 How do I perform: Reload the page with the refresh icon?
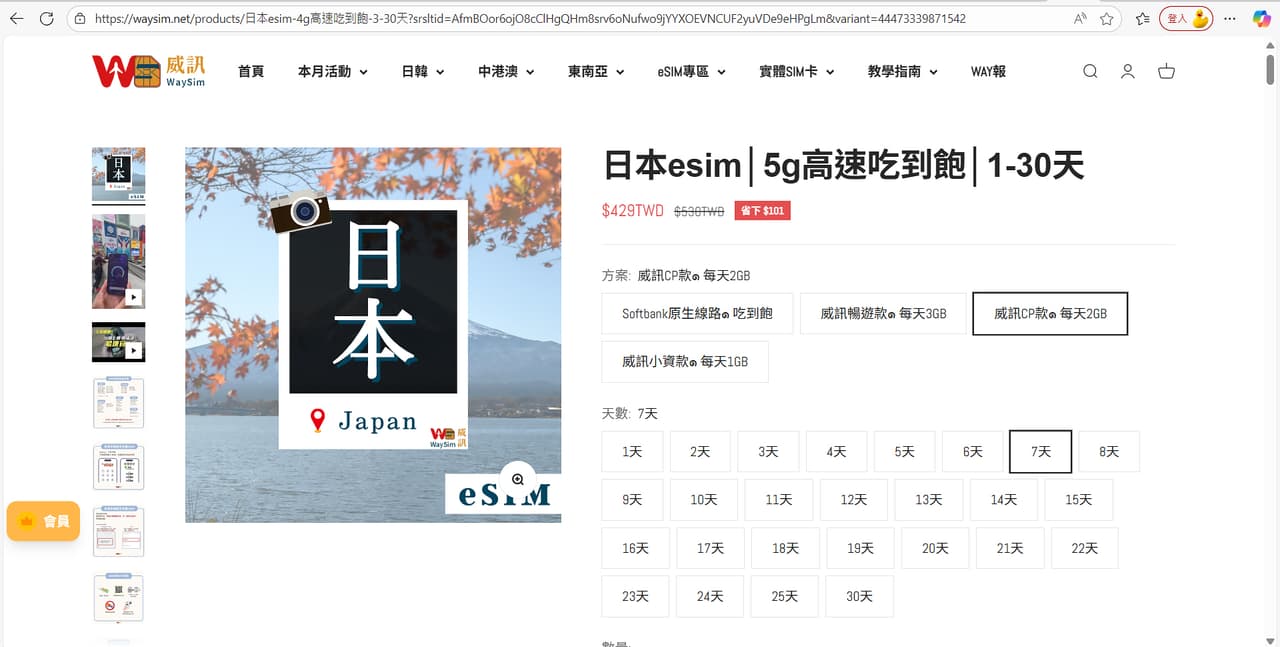click(x=46, y=18)
